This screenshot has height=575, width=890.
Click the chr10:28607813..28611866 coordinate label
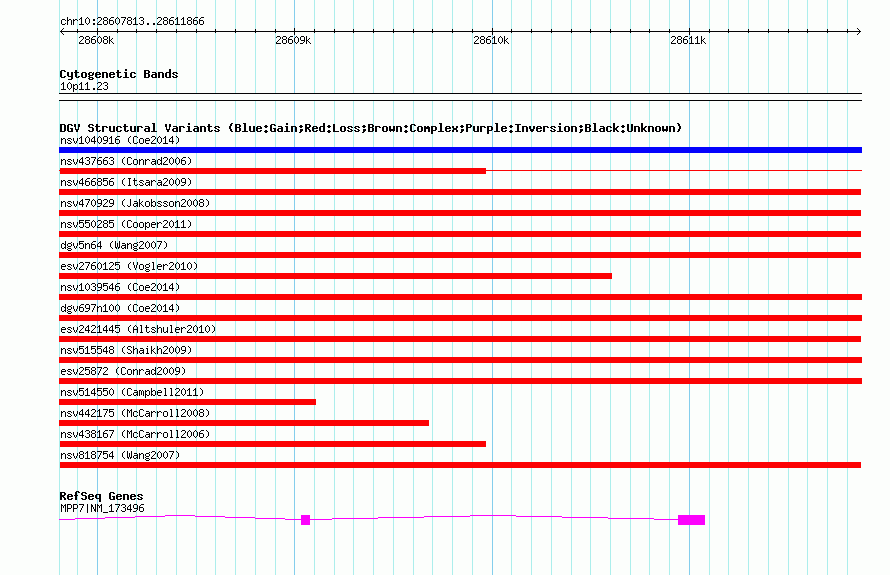[x=132, y=22]
